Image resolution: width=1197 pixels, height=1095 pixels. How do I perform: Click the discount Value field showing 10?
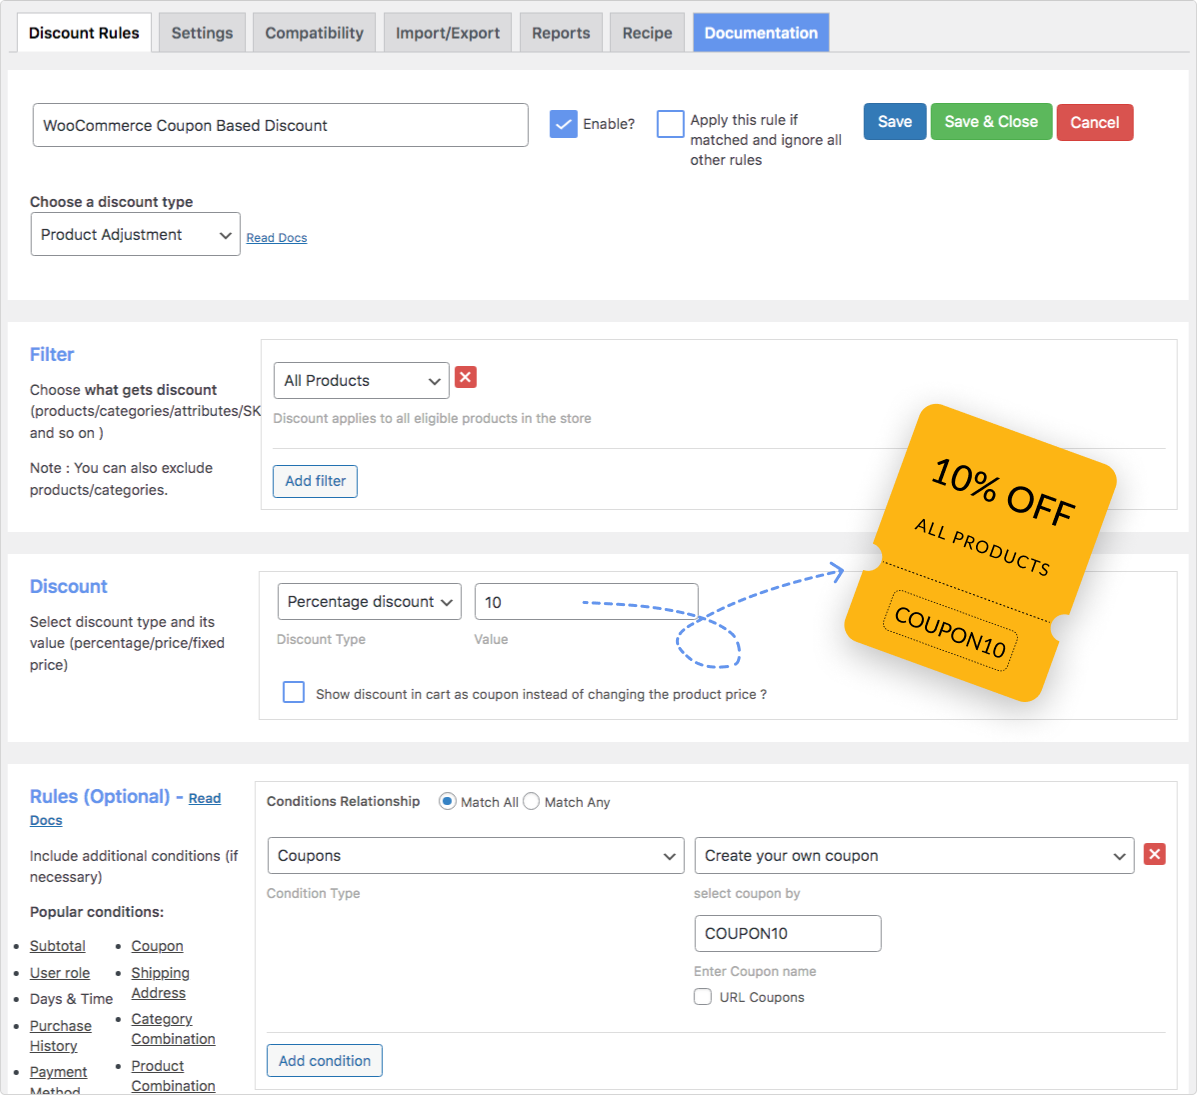(x=586, y=602)
